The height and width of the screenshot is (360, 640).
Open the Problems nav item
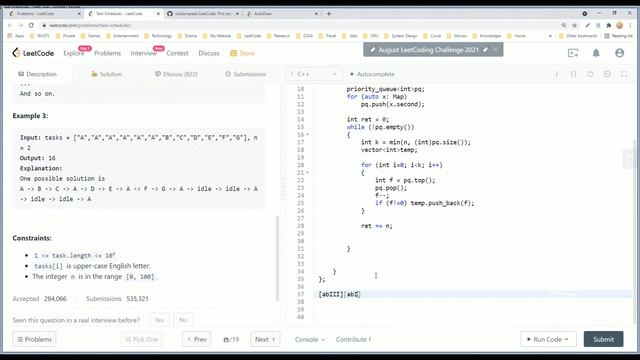pos(107,53)
